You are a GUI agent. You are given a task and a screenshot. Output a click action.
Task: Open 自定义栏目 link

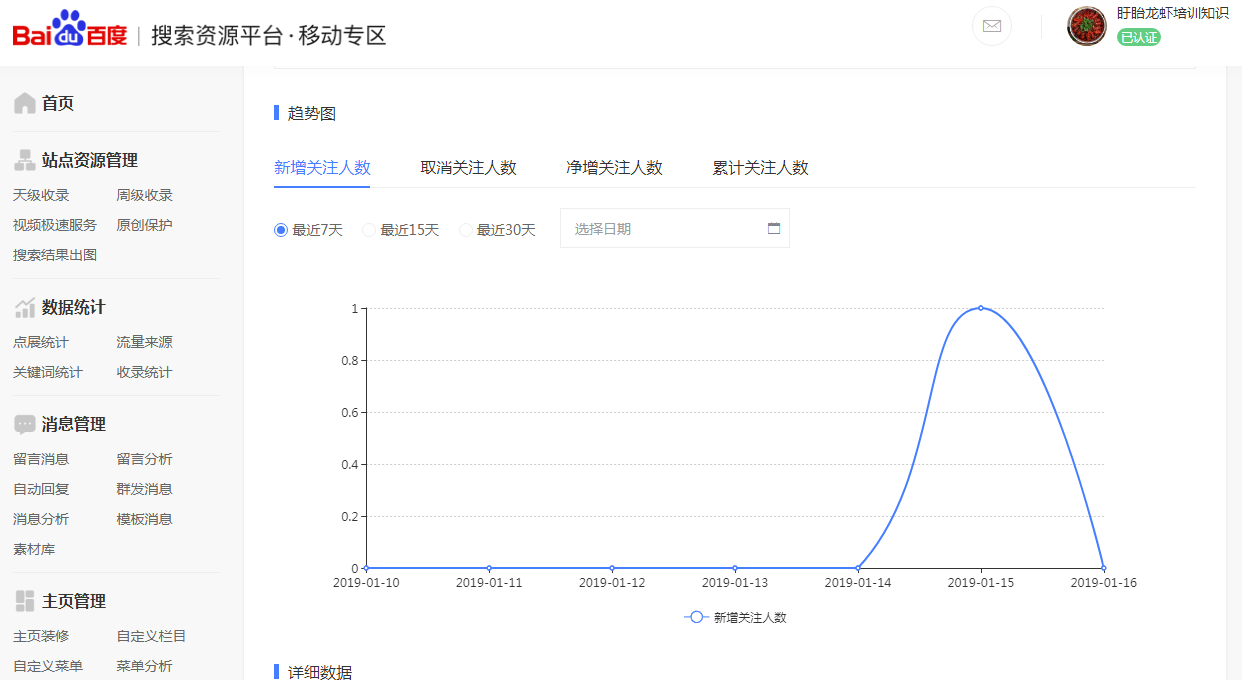(x=151, y=636)
